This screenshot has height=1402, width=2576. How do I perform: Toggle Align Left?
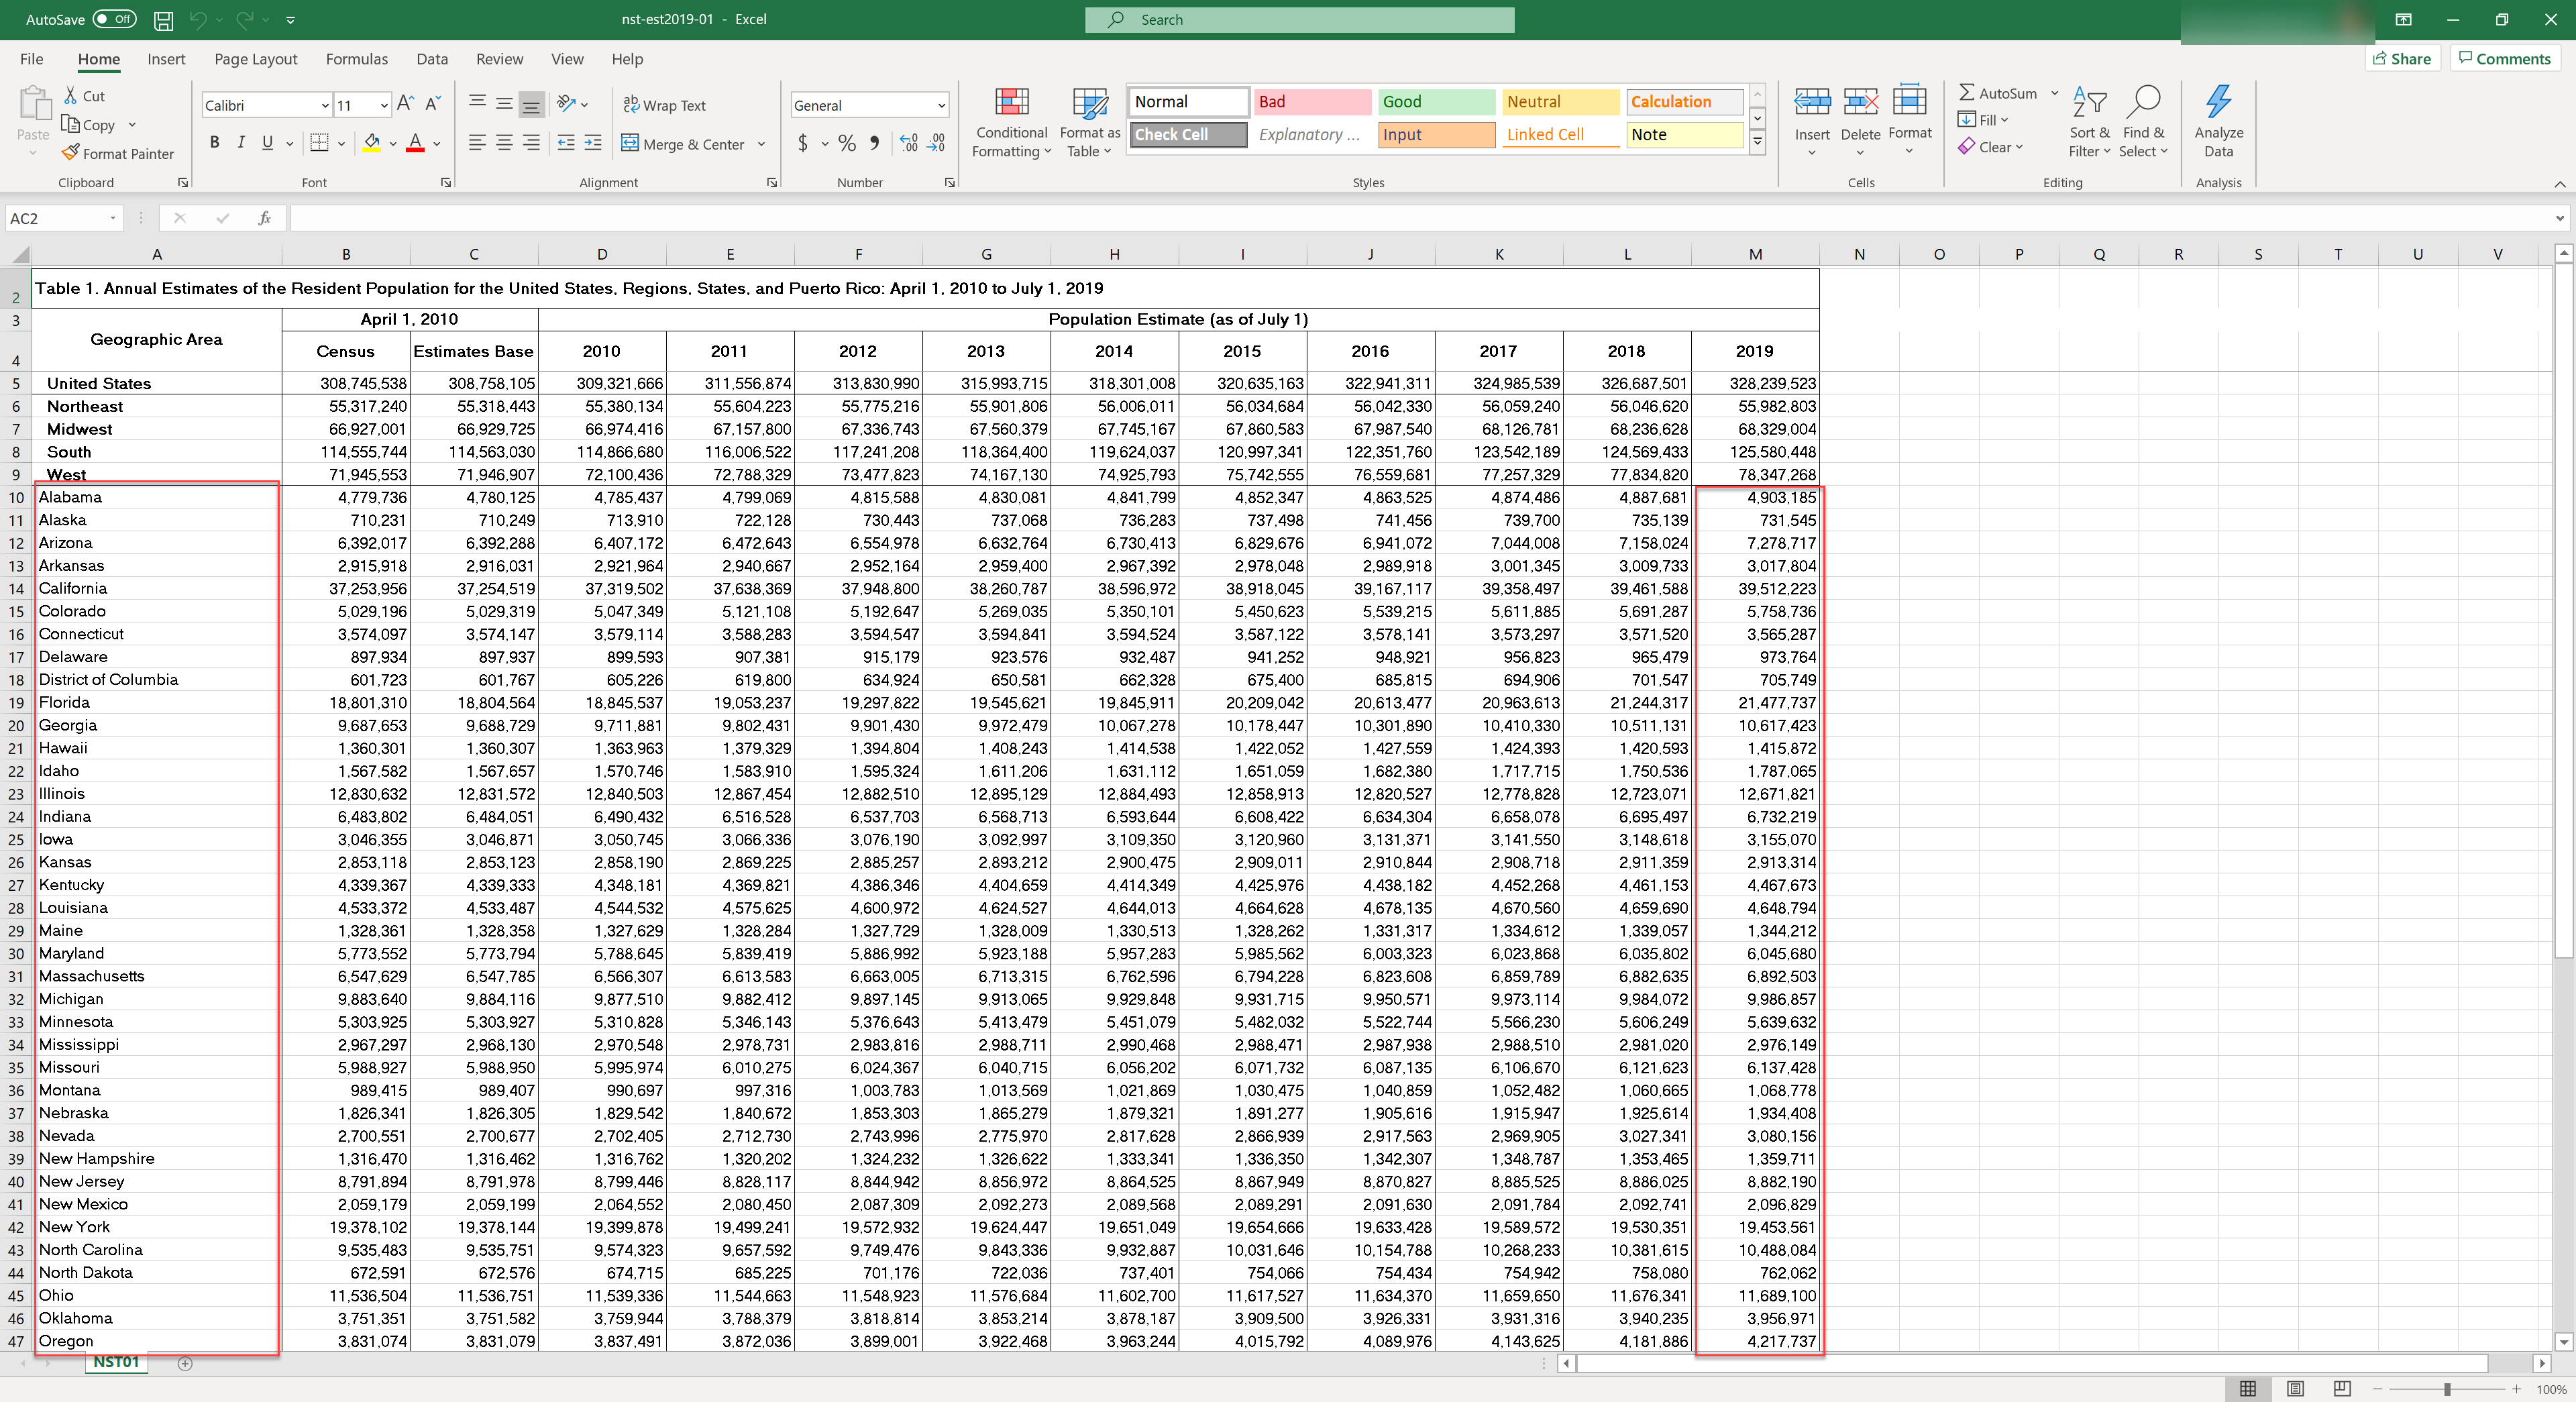[x=477, y=143]
